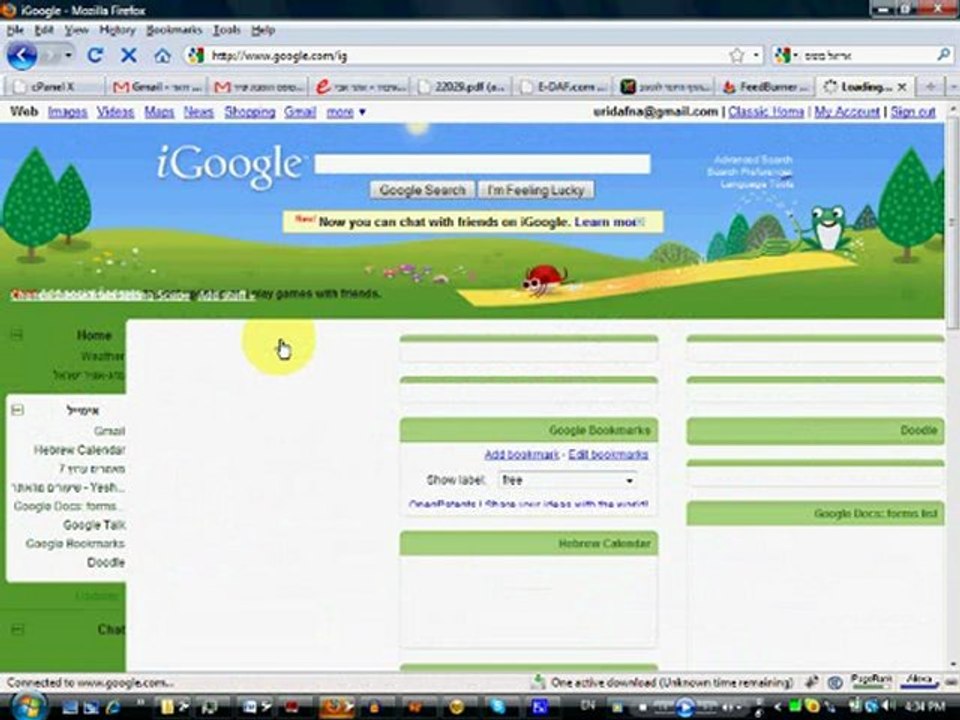Open a new tab with the plus button
The image size is (960, 720).
(930, 87)
